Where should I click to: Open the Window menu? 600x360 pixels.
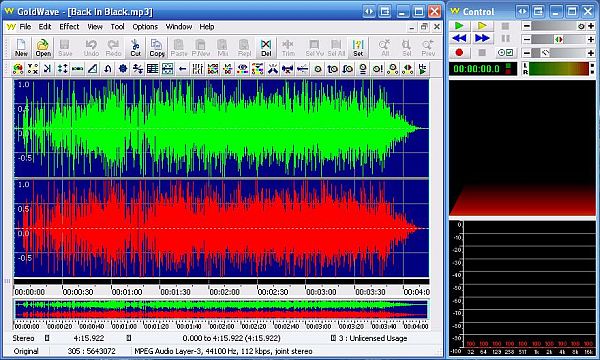pos(179,27)
